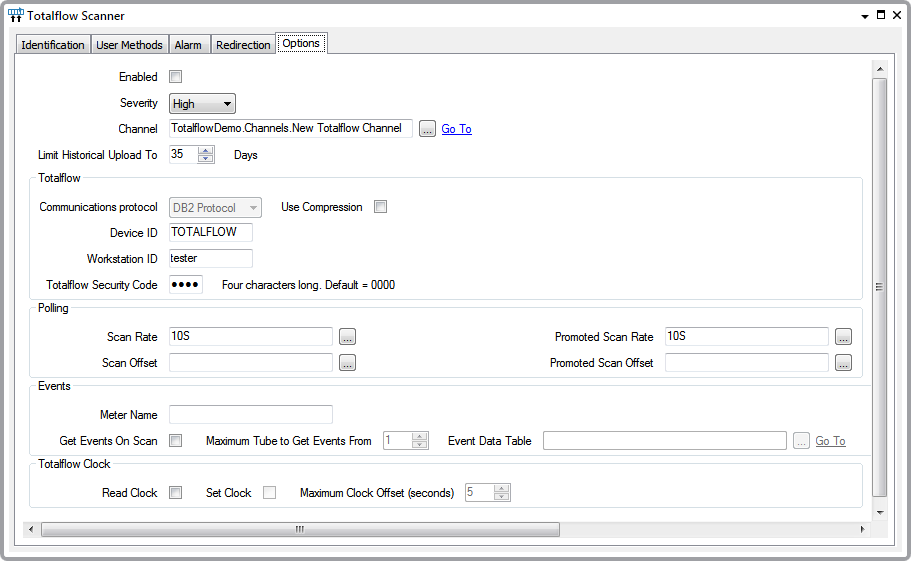This screenshot has height=561, width=911.
Task: Follow the Go To link beside Channel
Action: (x=456, y=129)
